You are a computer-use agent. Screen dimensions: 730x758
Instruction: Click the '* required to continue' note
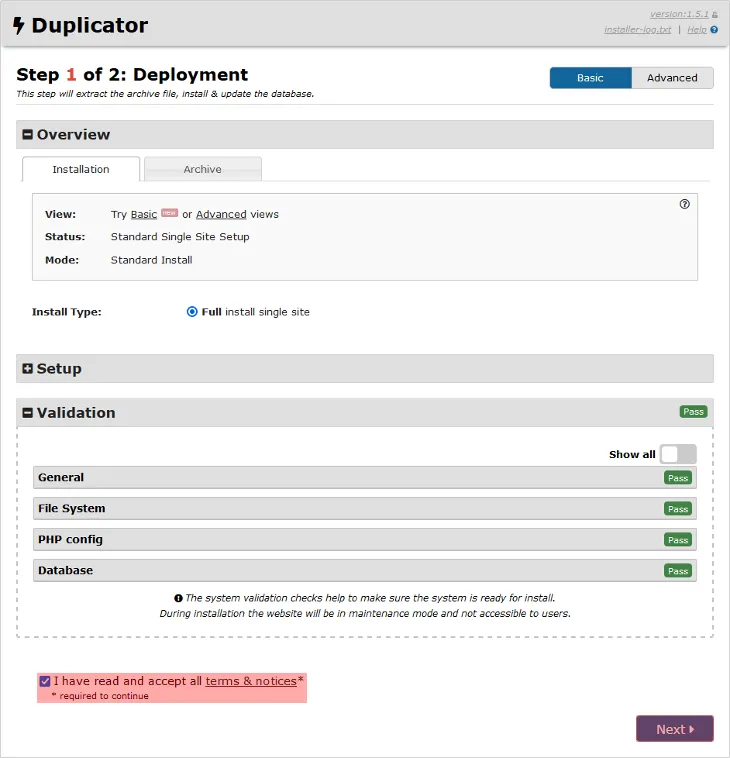pyautogui.click(x=100, y=696)
